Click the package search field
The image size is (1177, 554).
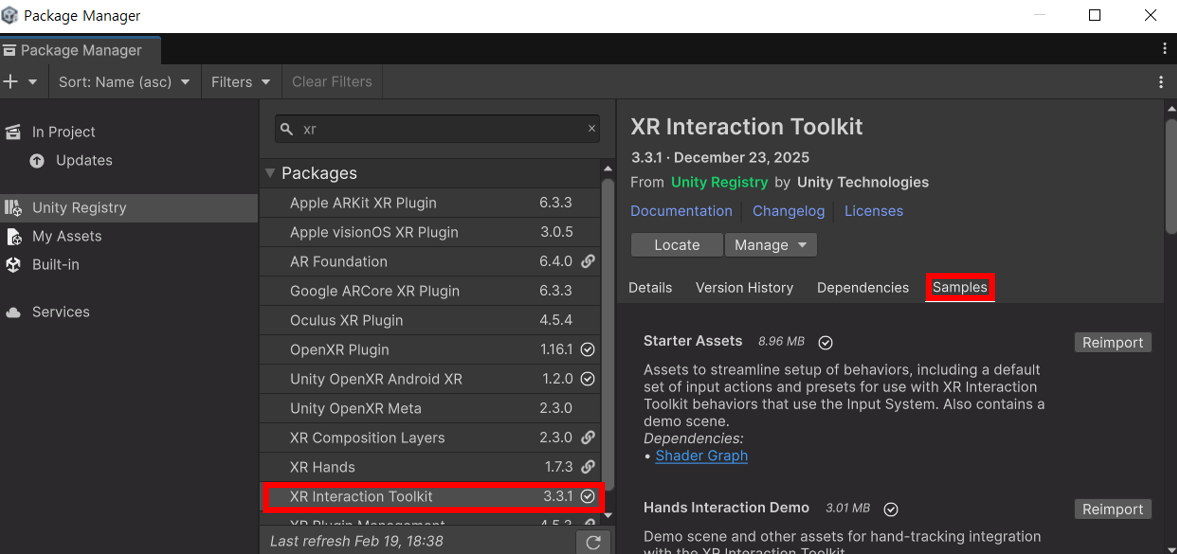[438, 129]
